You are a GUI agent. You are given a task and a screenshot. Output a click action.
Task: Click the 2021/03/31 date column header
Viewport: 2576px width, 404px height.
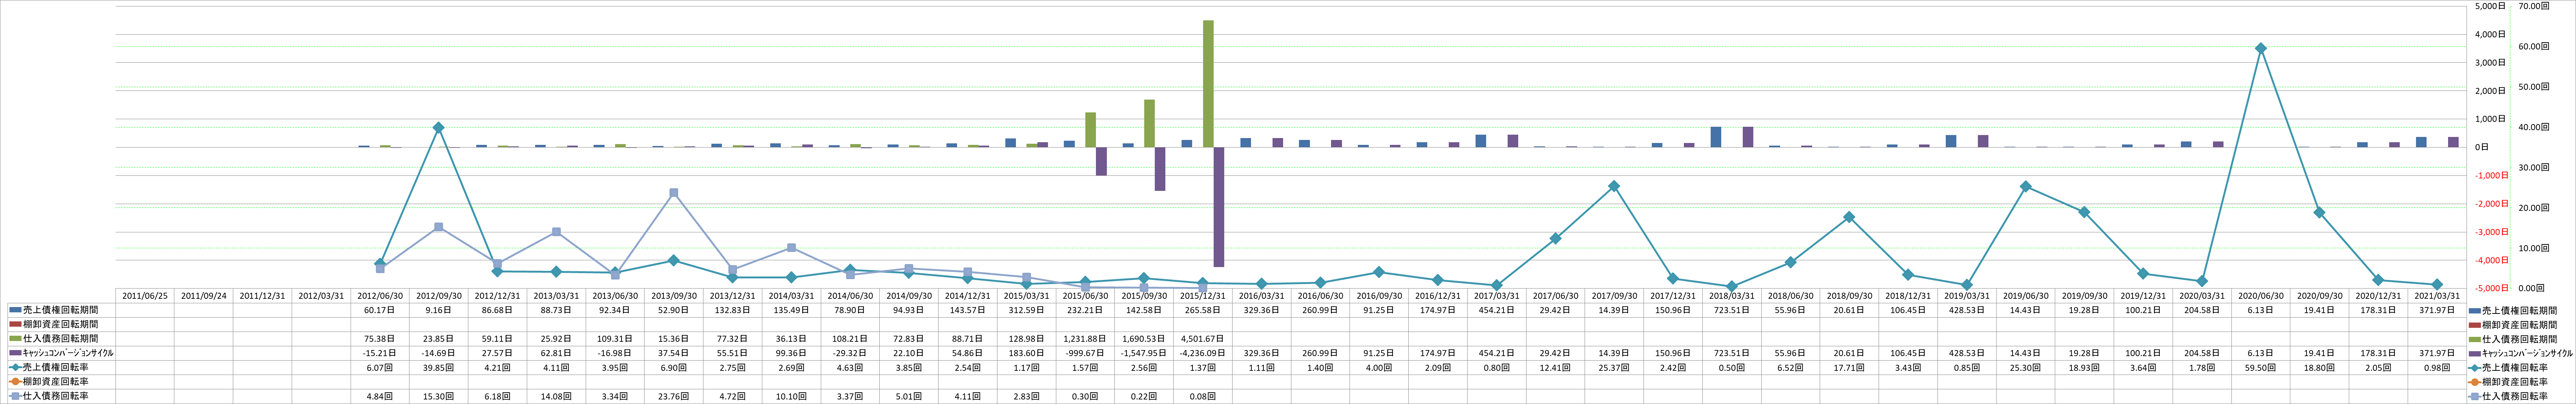pyautogui.click(x=2437, y=296)
